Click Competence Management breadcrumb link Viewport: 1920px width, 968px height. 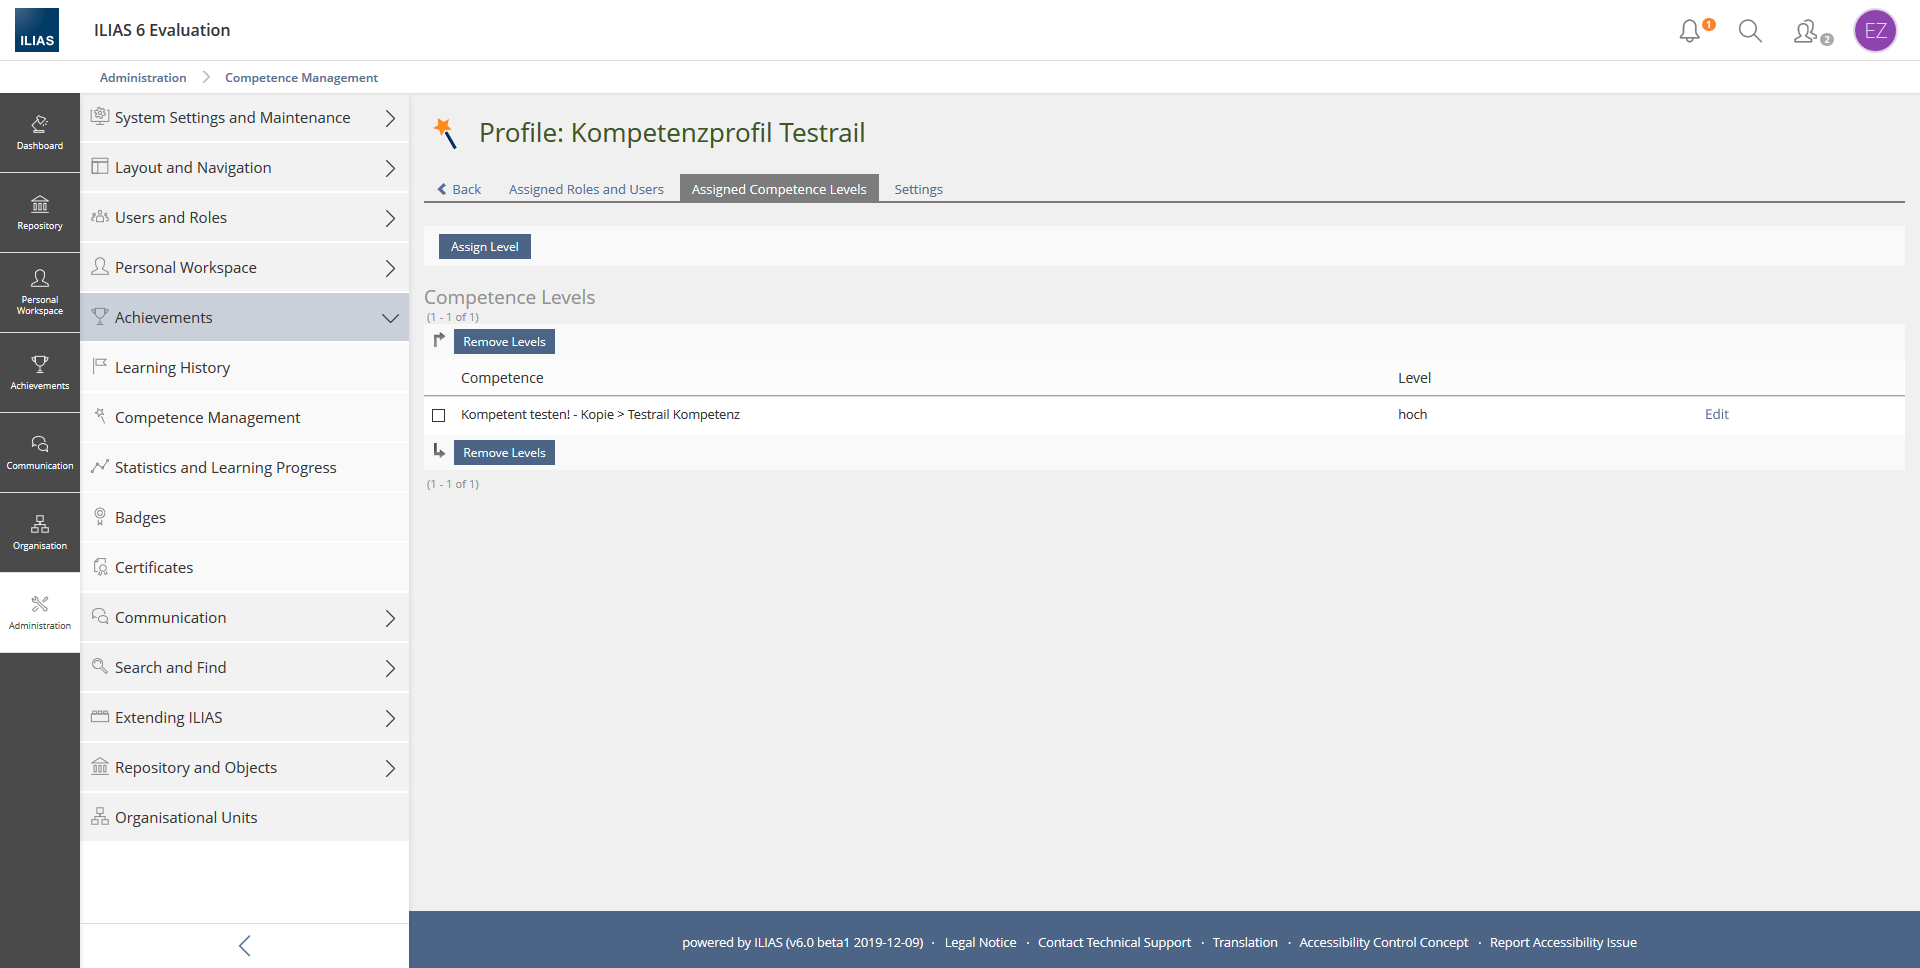(x=301, y=78)
